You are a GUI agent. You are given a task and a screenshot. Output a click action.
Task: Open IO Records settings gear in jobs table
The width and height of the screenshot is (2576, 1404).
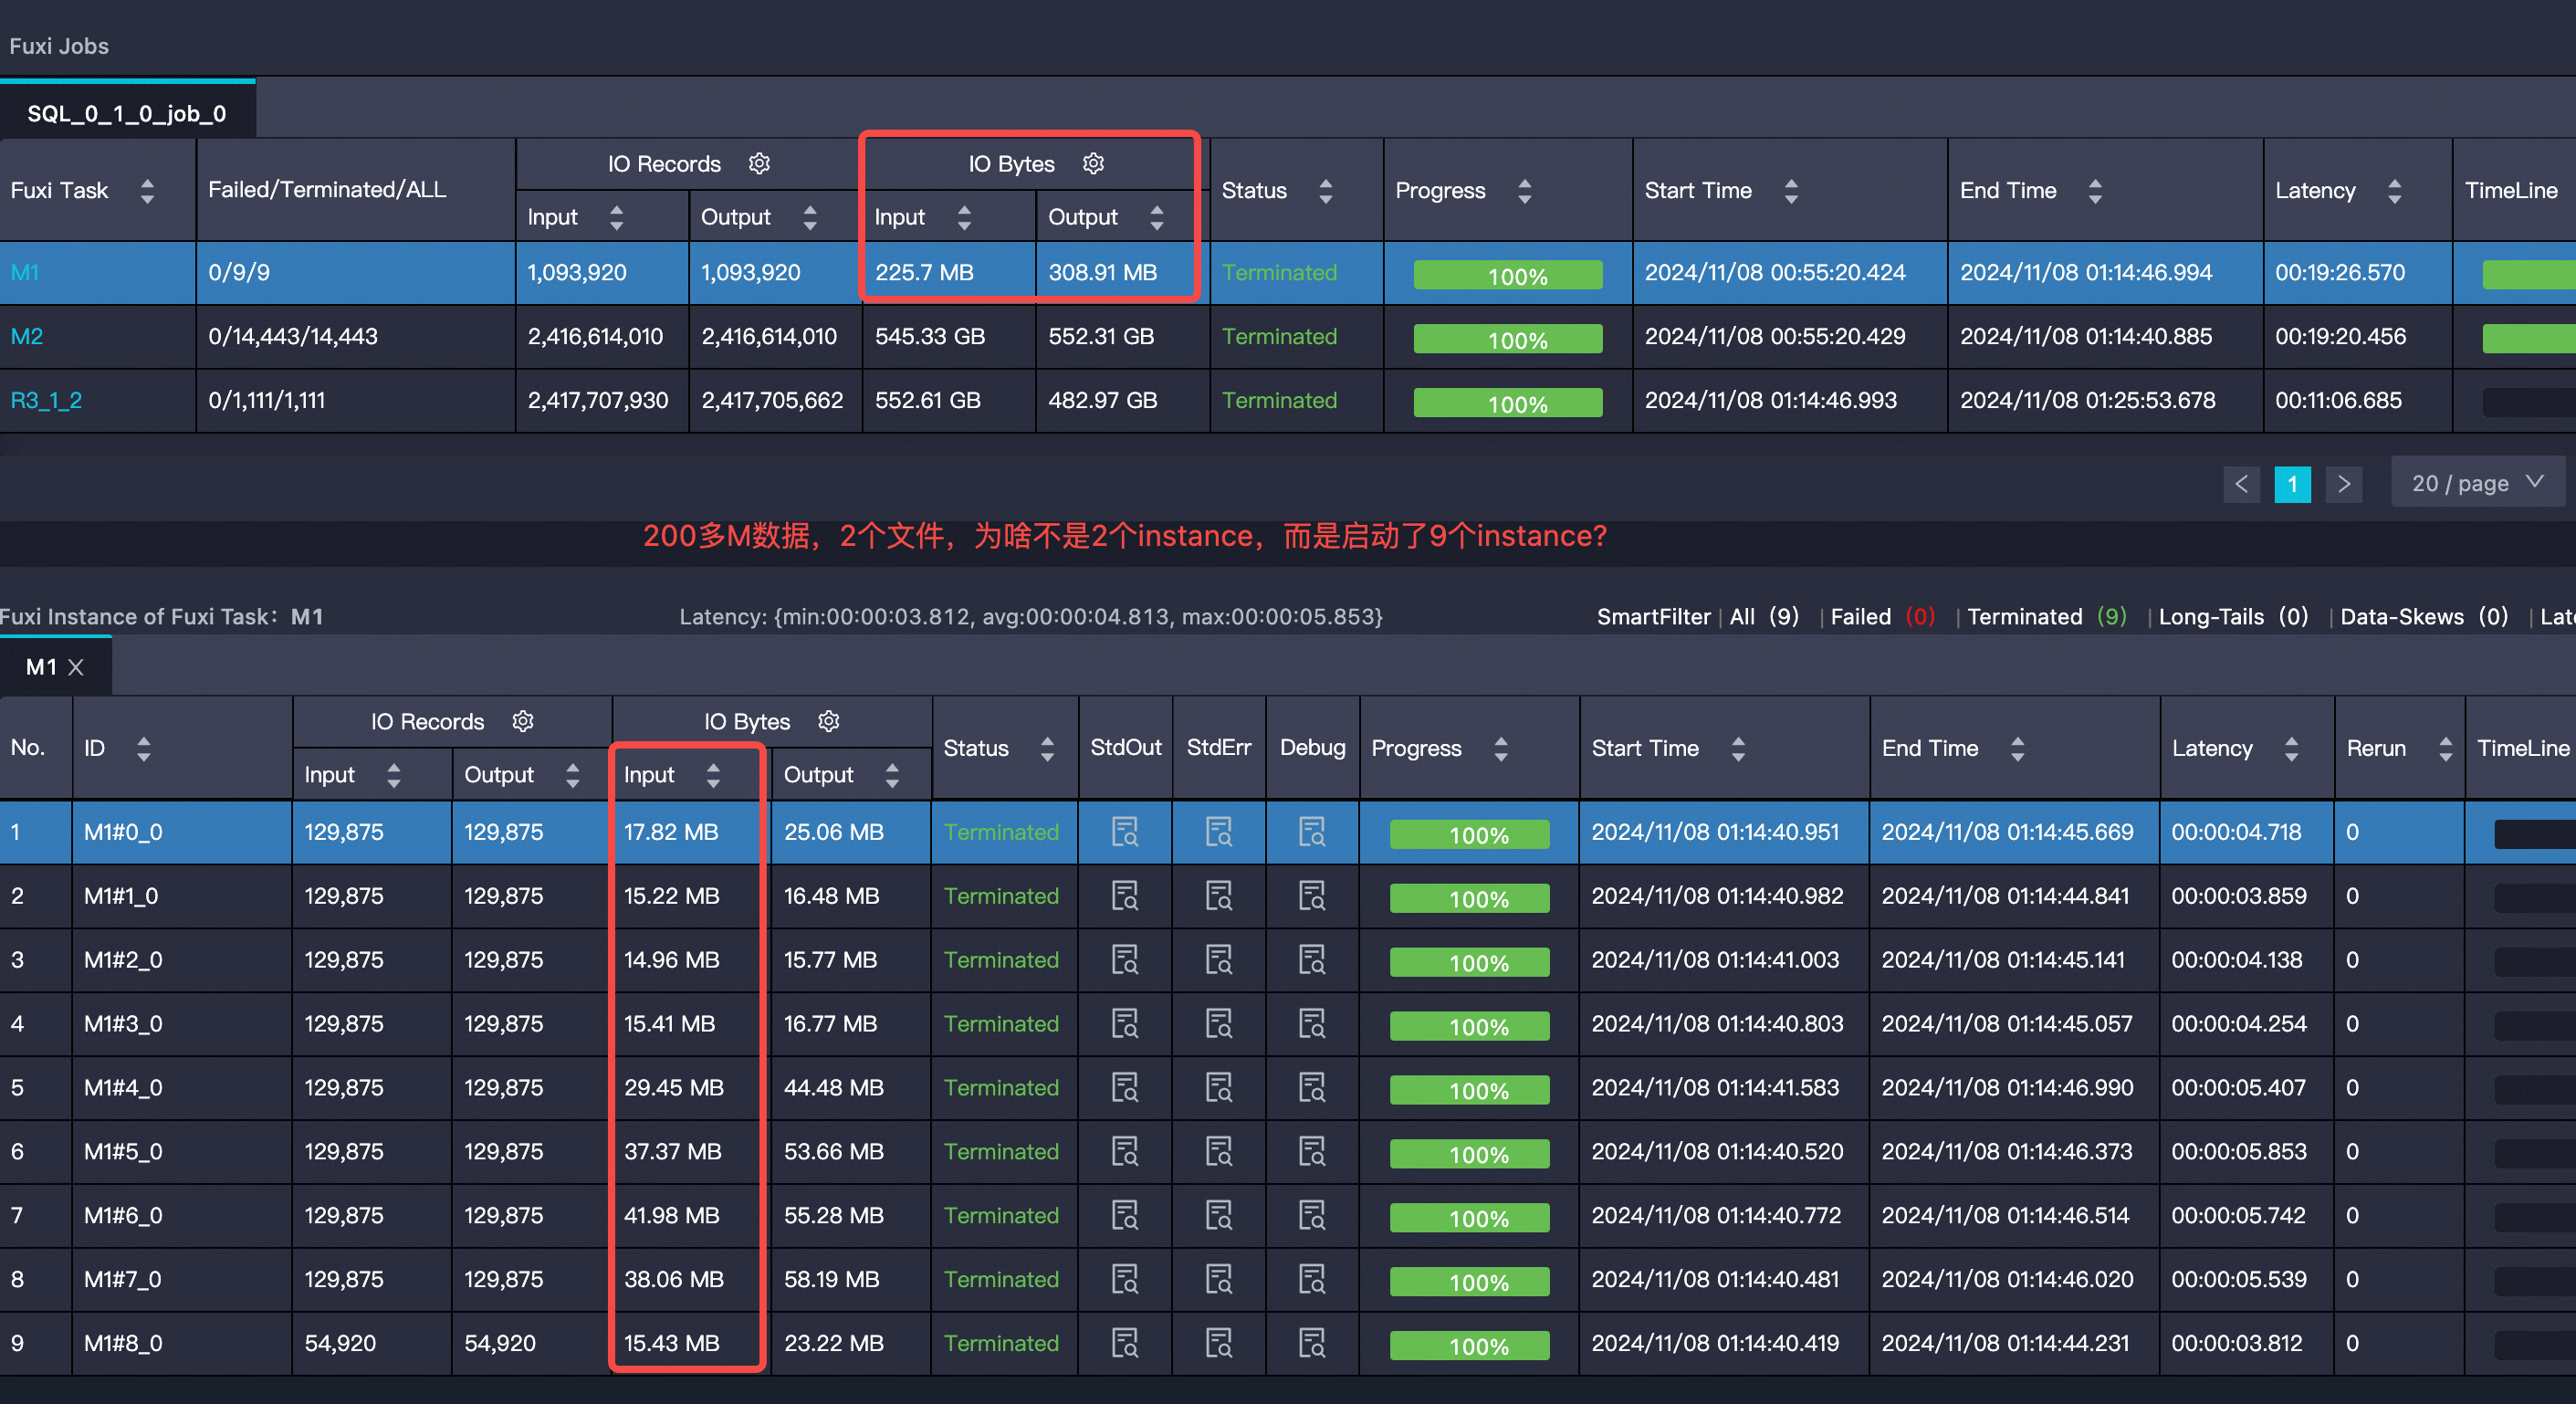(760, 163)
